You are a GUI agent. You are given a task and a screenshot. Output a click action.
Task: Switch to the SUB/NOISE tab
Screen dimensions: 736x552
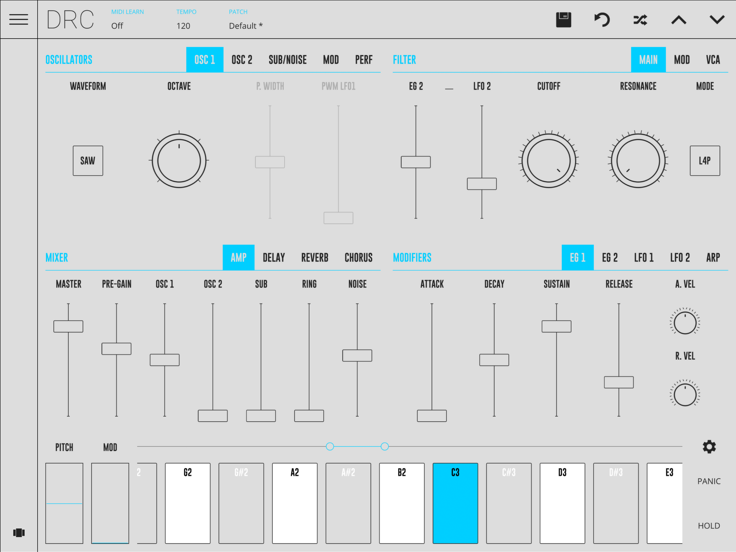[x=287, y=60]
